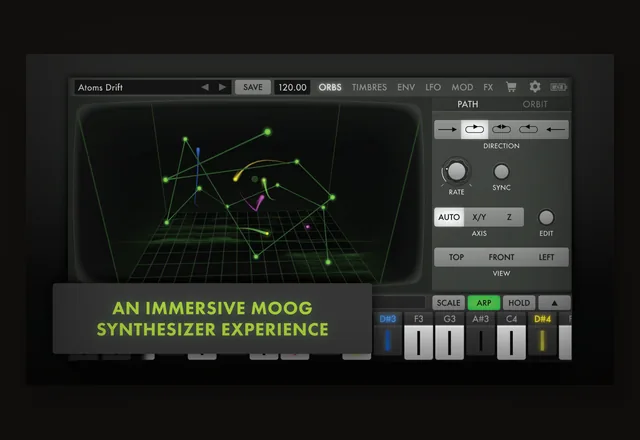Open the ENV tab
This screenshot has width=640, height=440.
[x=406, y=87]
